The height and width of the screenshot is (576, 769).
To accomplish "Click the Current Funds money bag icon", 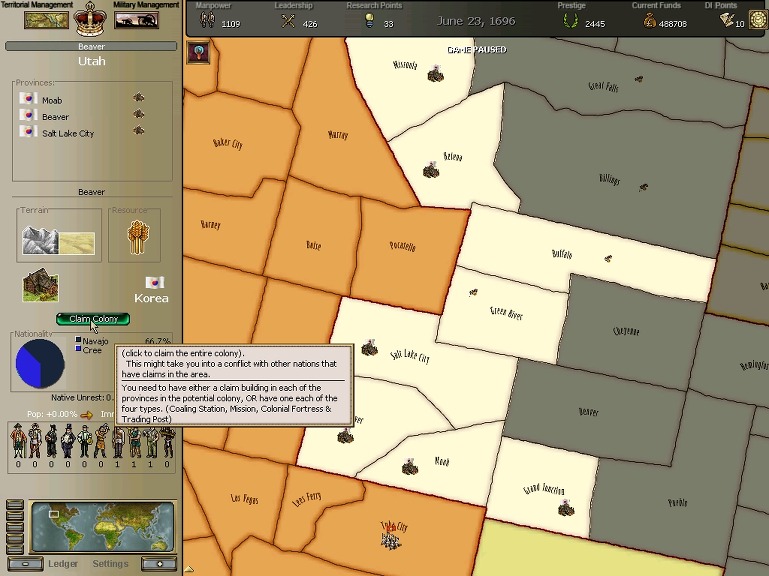I will (649, 21).
